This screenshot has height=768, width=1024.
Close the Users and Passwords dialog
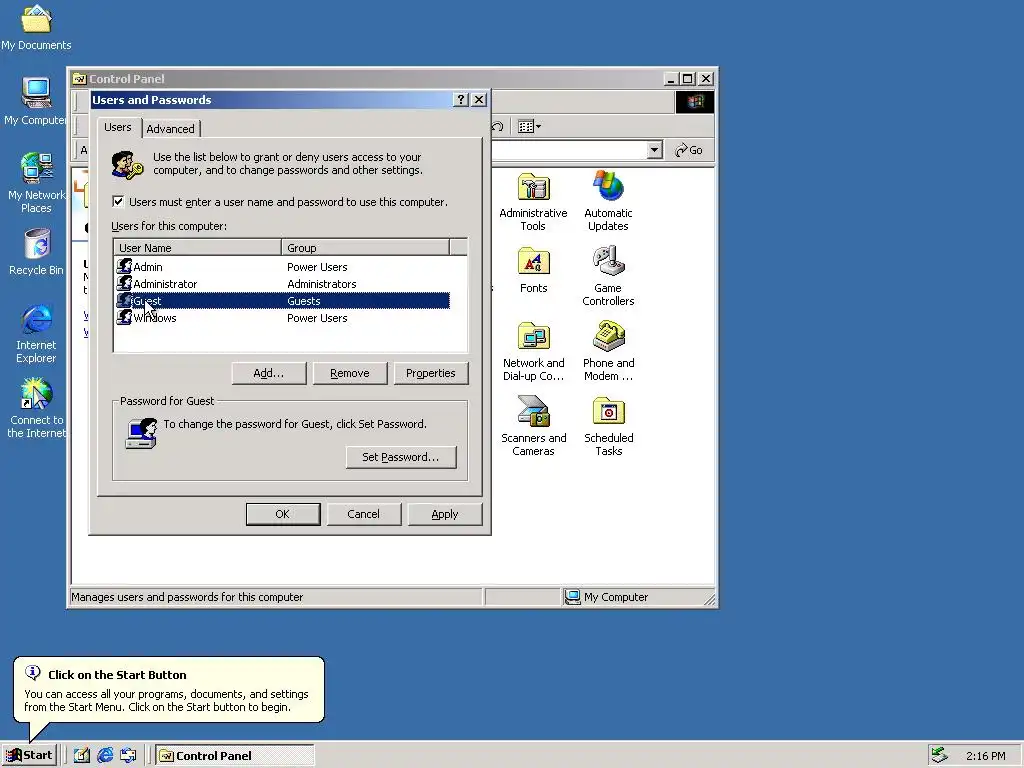click(x=479, y=99)
